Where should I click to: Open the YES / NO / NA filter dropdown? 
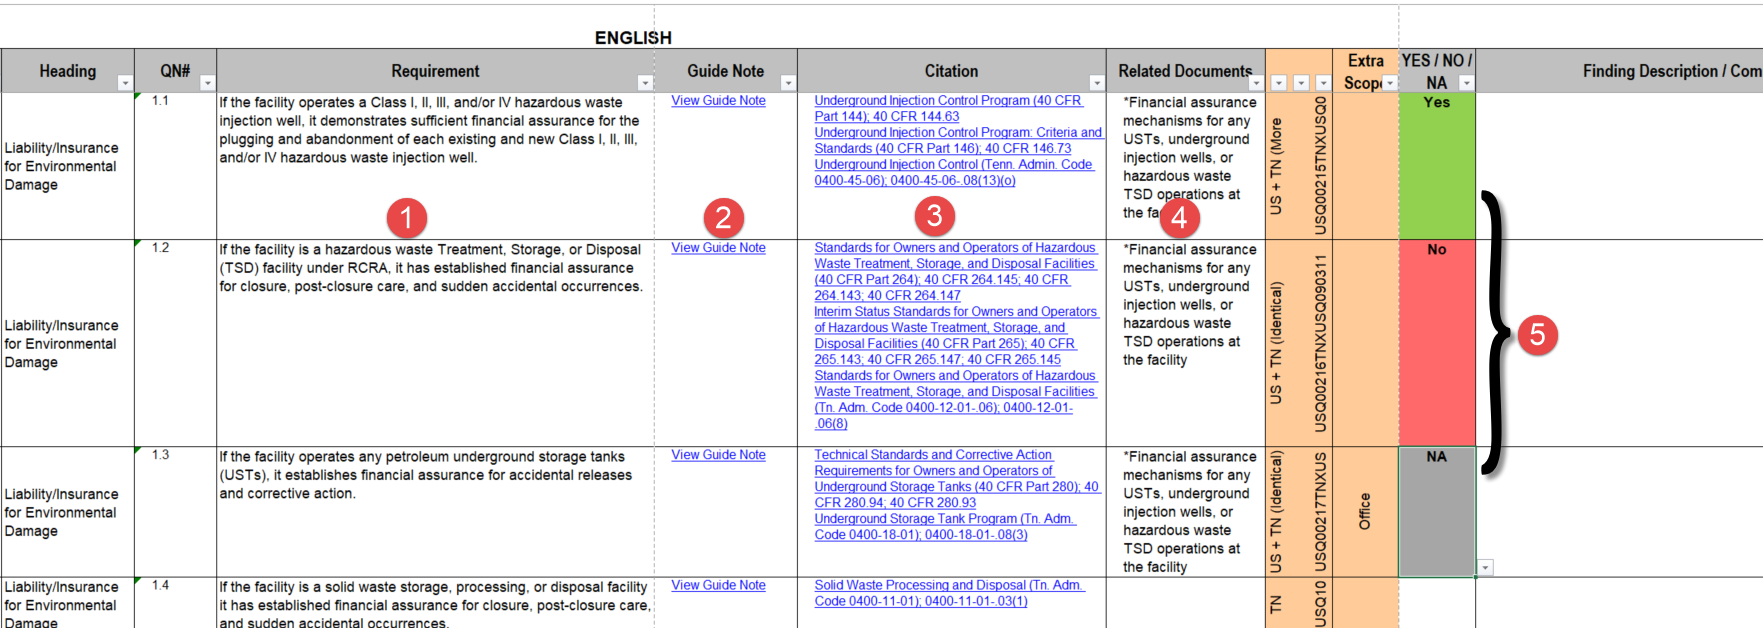point(1466,83)
